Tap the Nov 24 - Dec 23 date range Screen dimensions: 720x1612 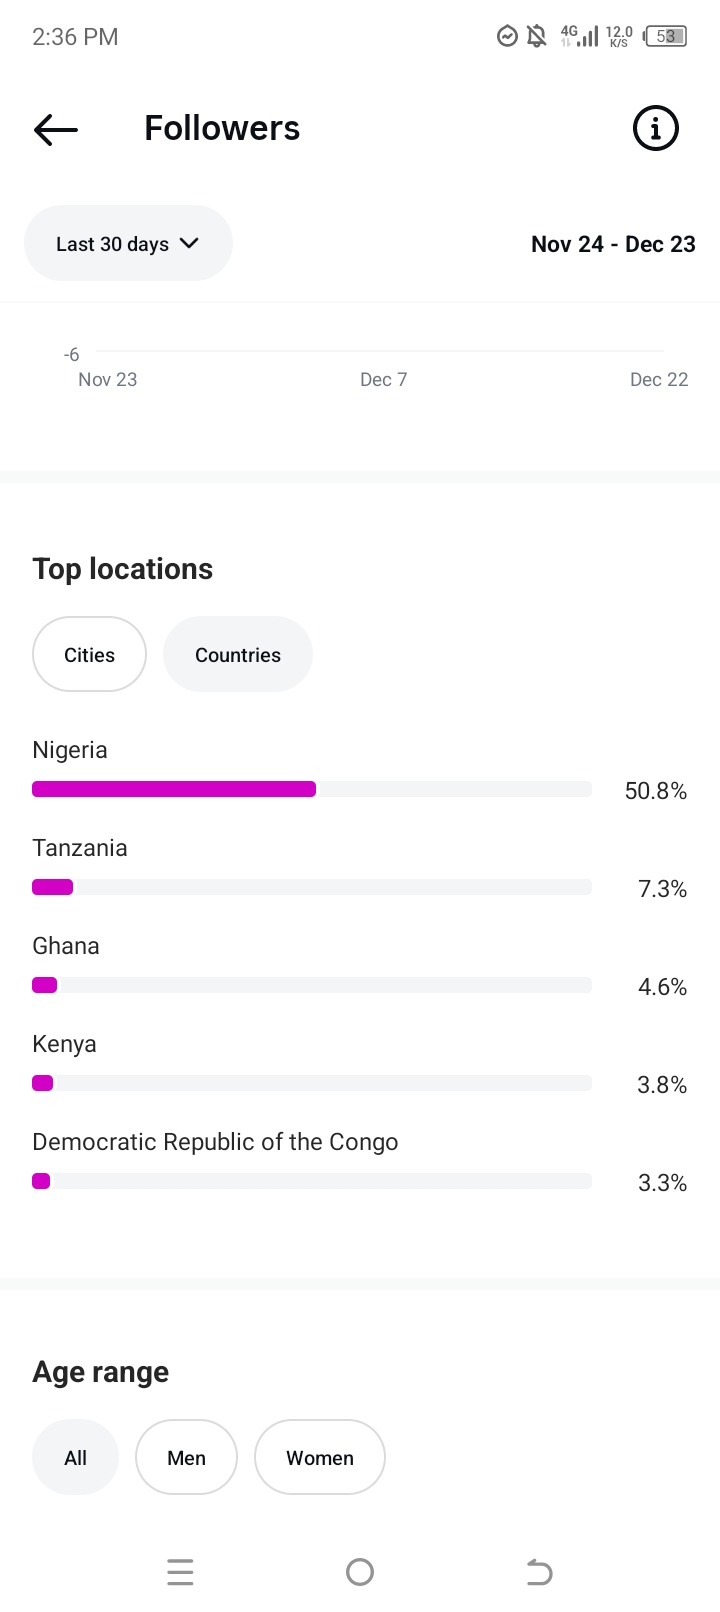pyautogui.click(x=613, y=244)
